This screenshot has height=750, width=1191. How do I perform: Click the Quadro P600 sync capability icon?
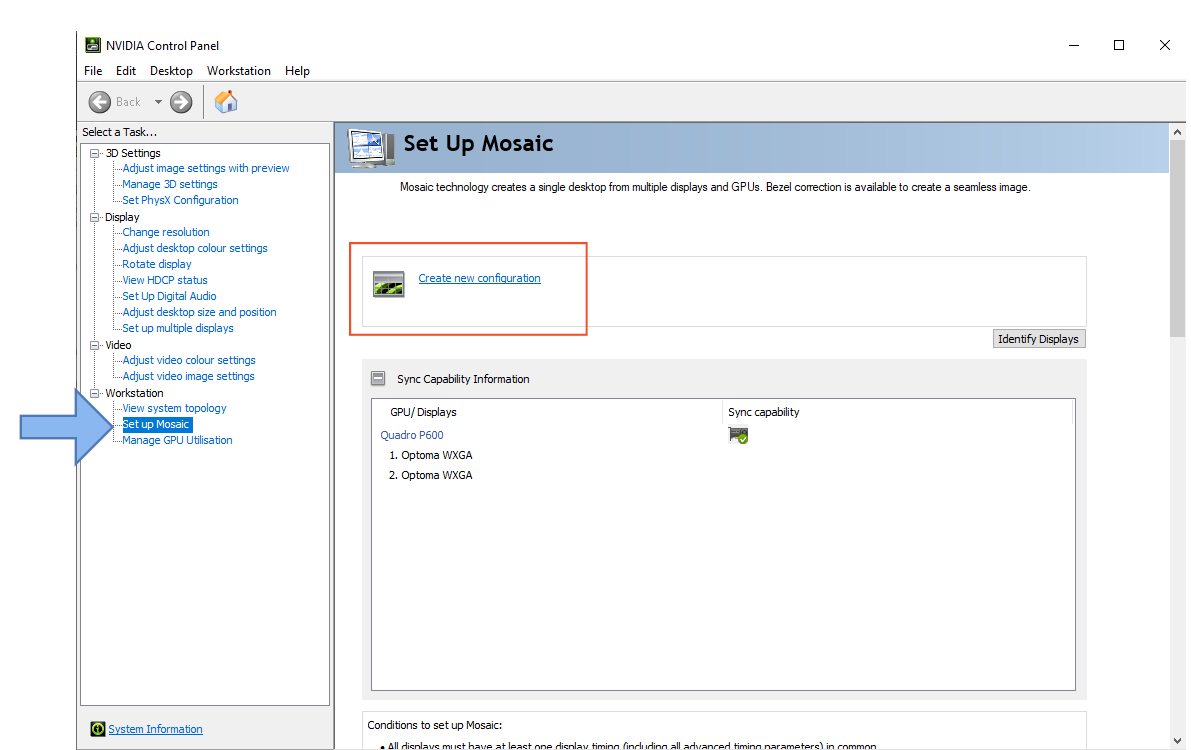pyautogui.click(x=738, y=435)
